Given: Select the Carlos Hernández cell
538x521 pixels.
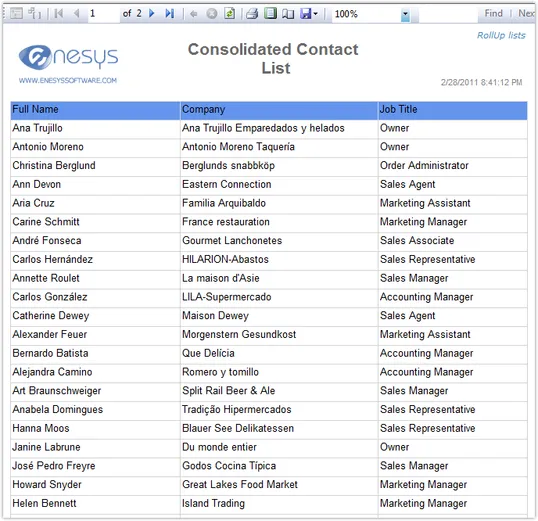Looking at the screenshot, I should pyautogui.click(x=95, y=260).
